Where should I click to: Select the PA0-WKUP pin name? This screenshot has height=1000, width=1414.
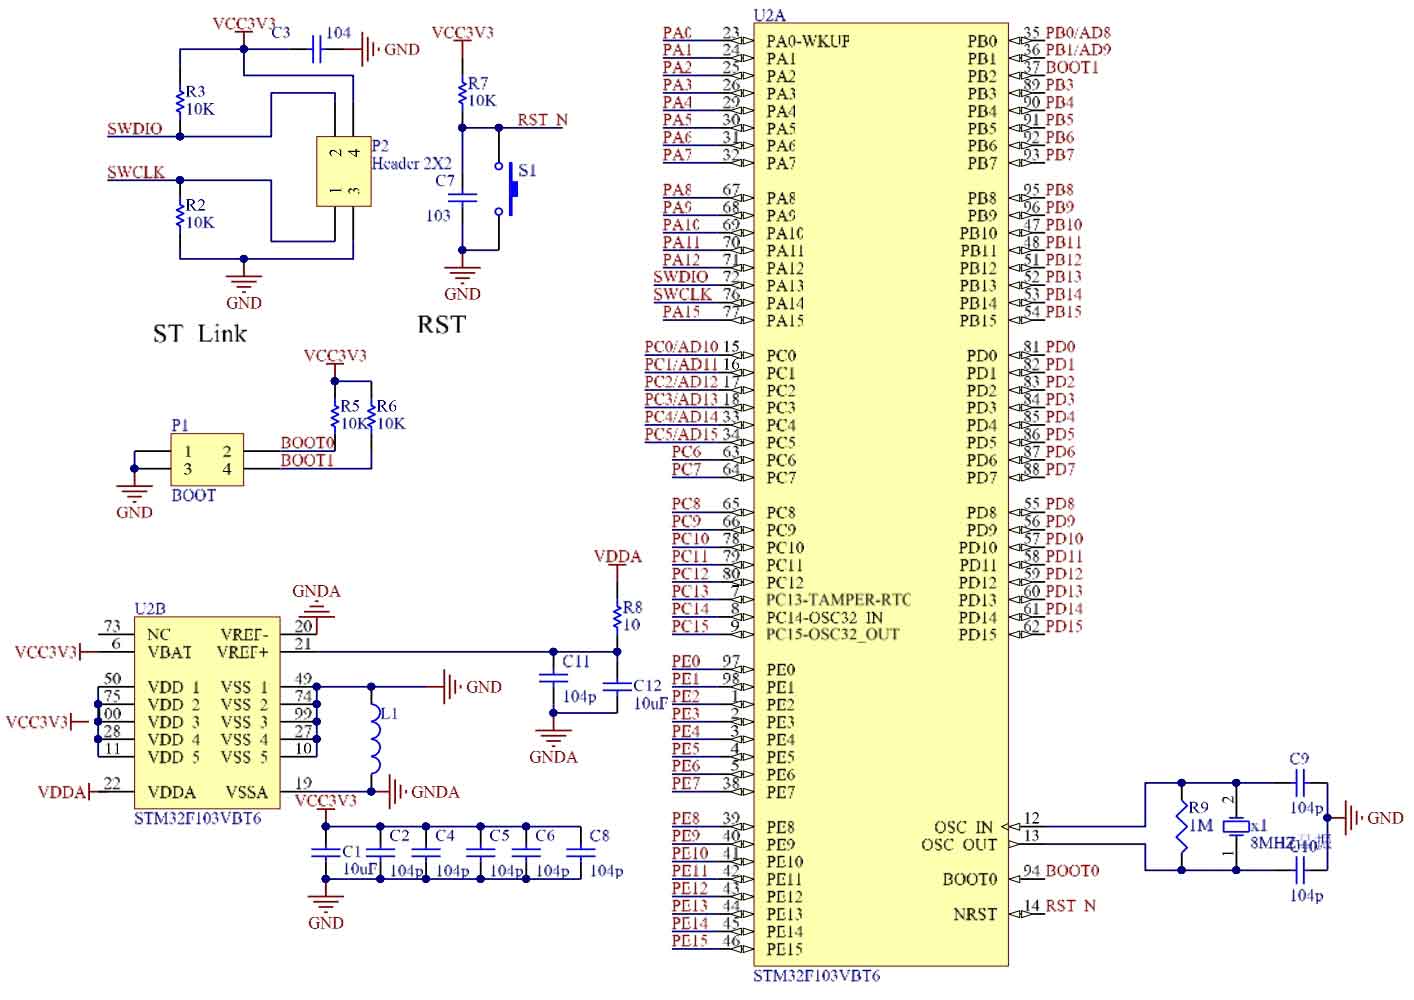pyautogui.click(x=808, y=41)
